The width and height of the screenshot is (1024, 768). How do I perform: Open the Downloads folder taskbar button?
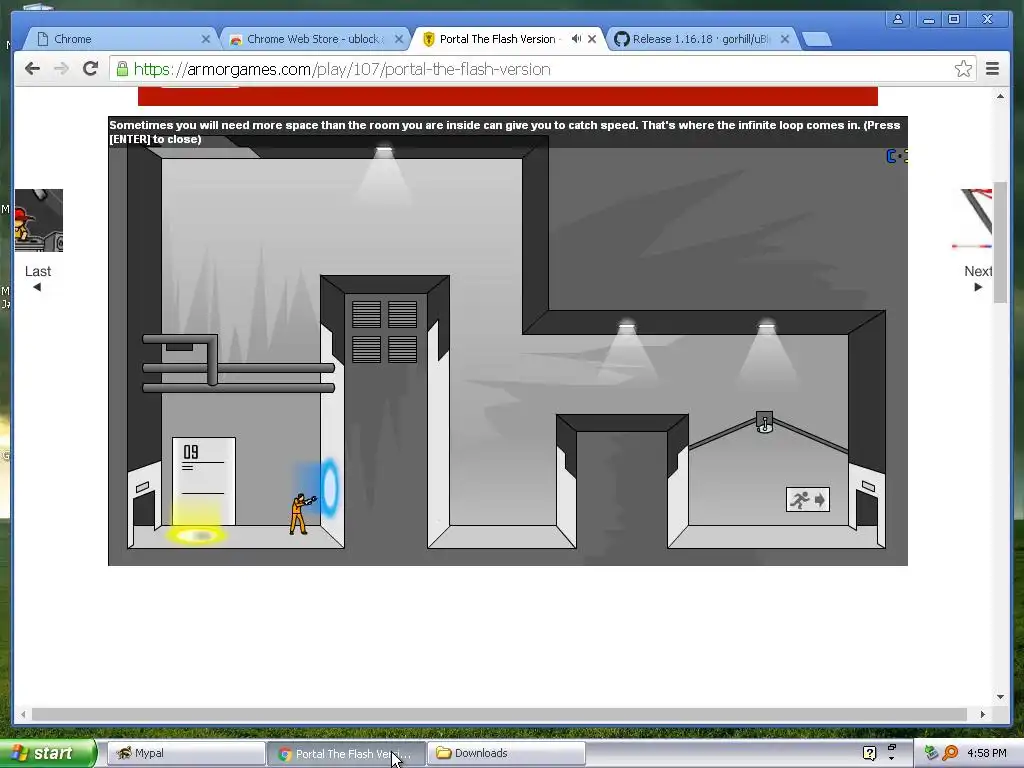(x=506, y=753)
